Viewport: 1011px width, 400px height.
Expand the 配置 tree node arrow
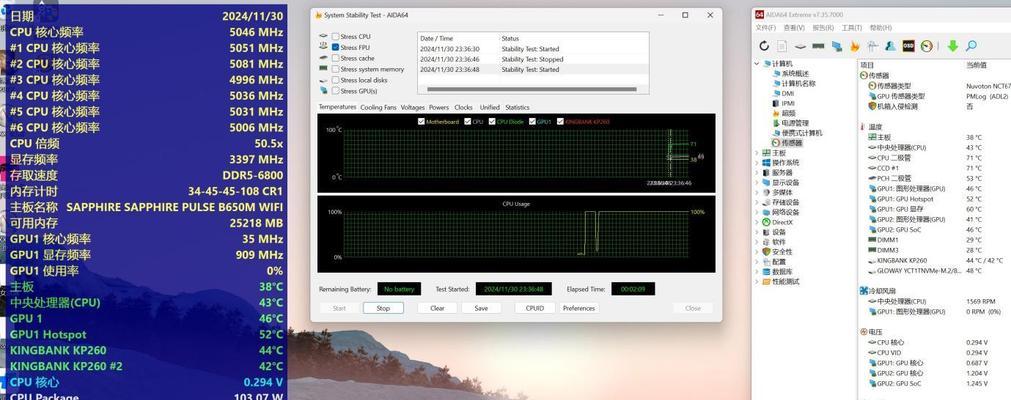point(757,262)
